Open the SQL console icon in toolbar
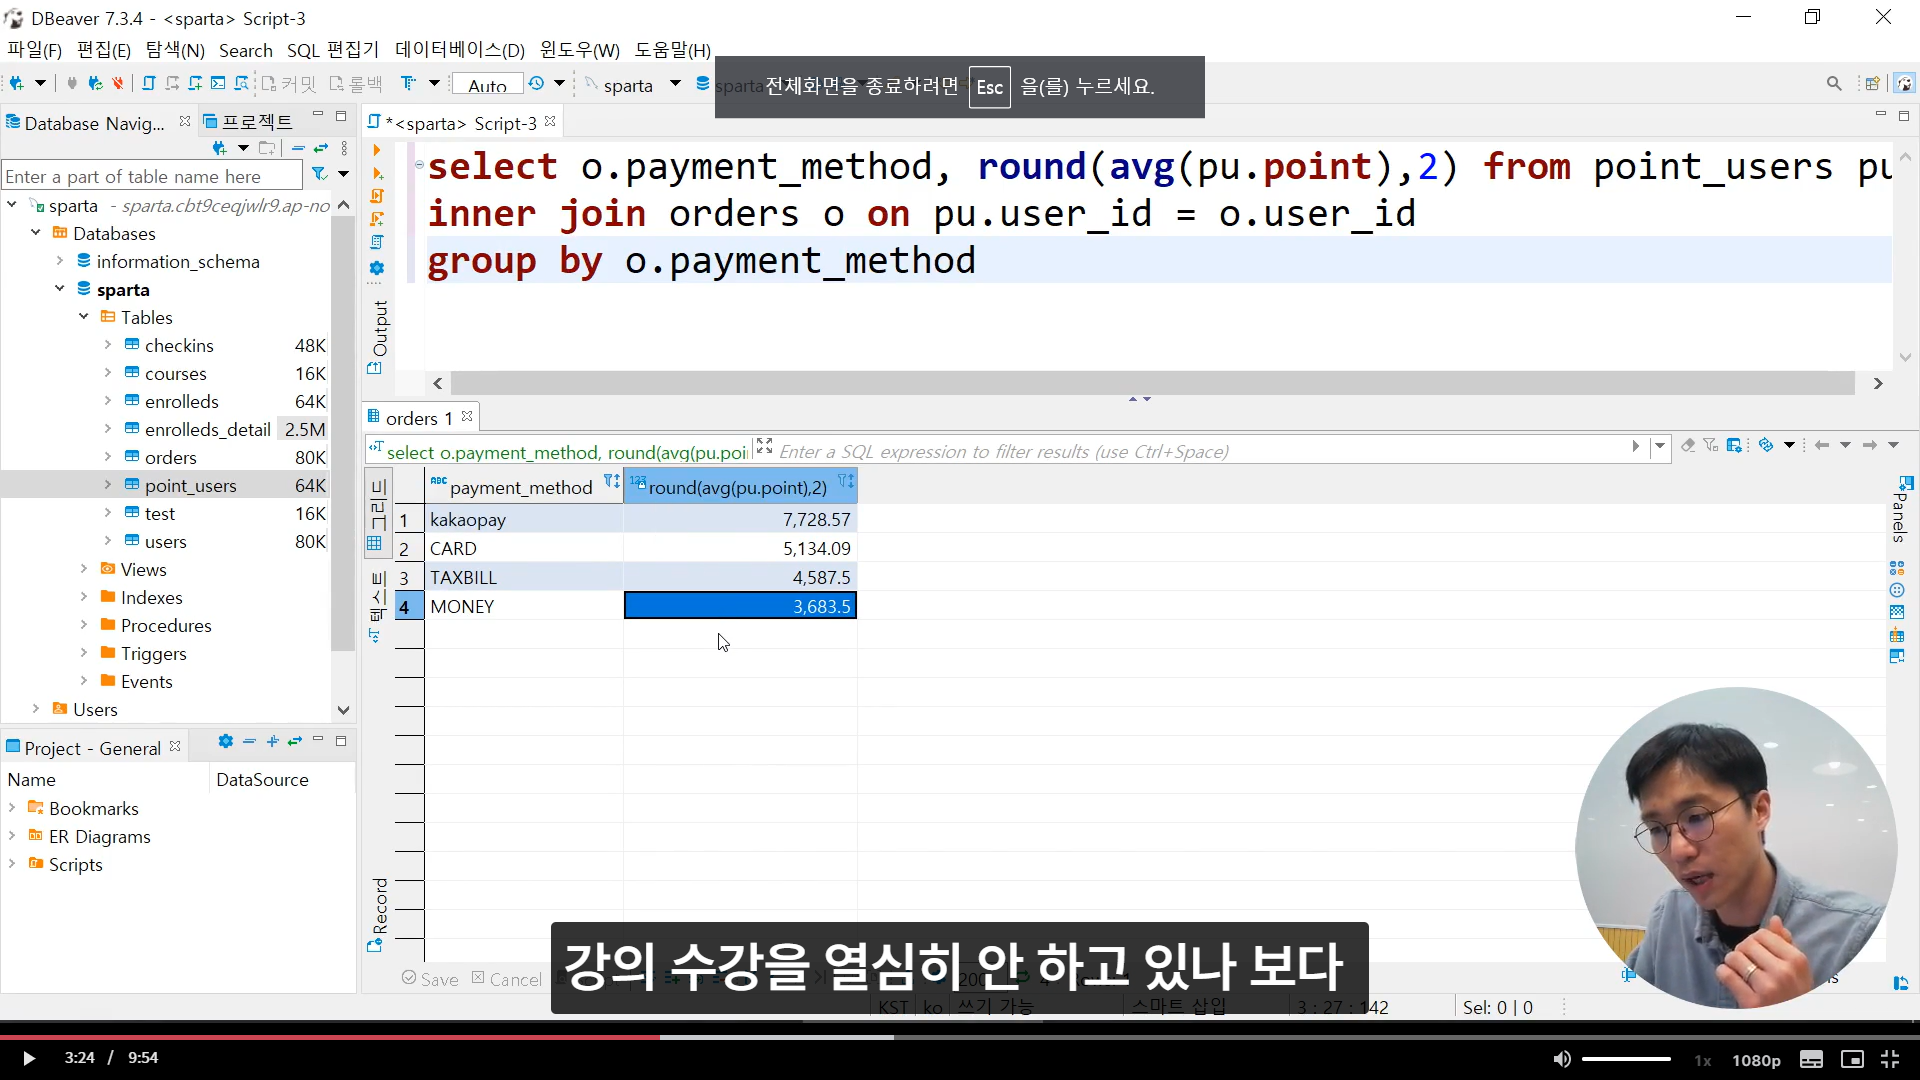This screenshot has height=1080, width=1920. (x=218, y=84)
